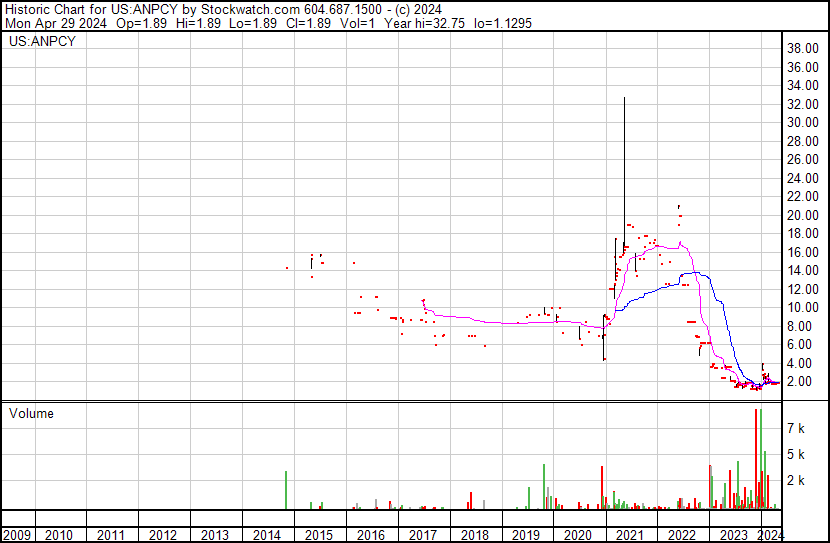
Task: Click the 18.00 price axis label
Action: tap(803, 233)
